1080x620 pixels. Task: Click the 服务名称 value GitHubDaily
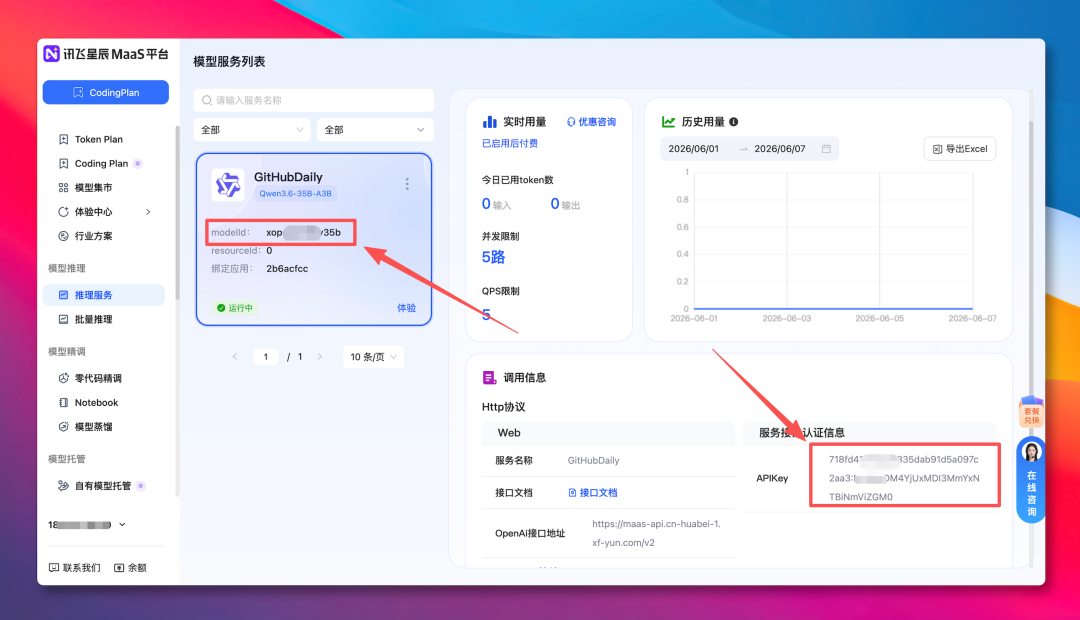pos(593,460)
